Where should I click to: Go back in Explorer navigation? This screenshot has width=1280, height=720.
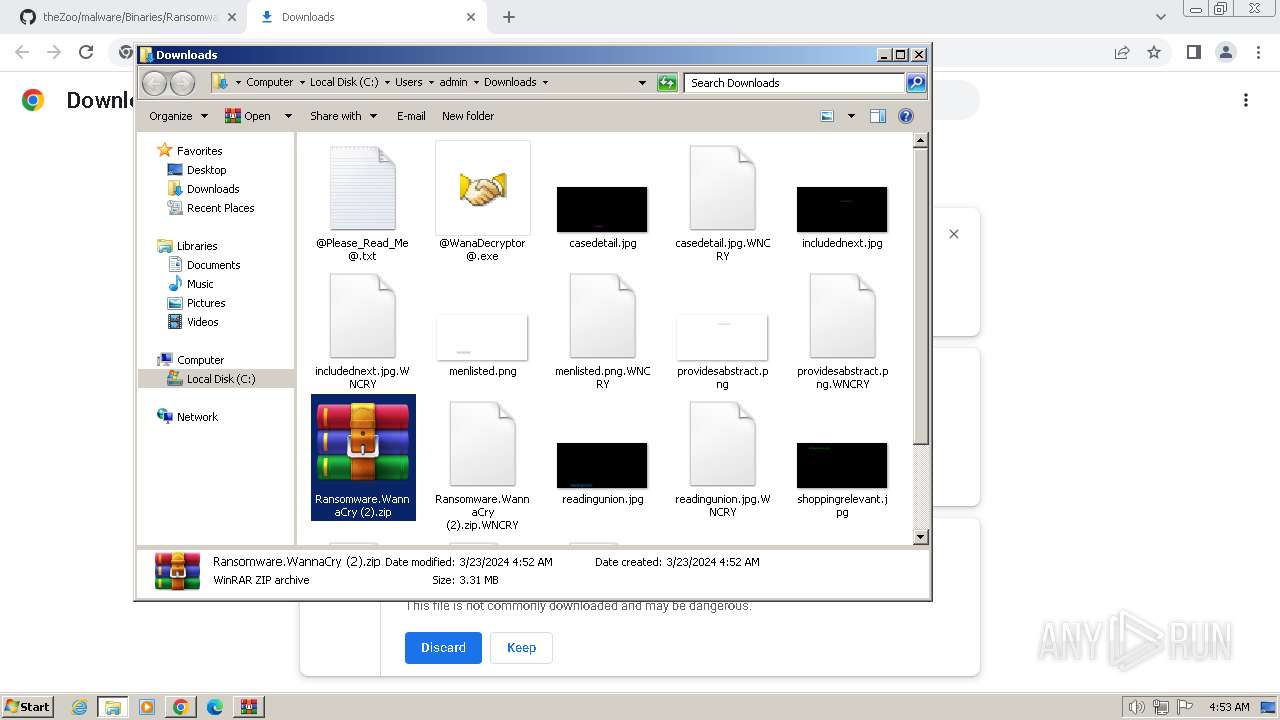155,83
